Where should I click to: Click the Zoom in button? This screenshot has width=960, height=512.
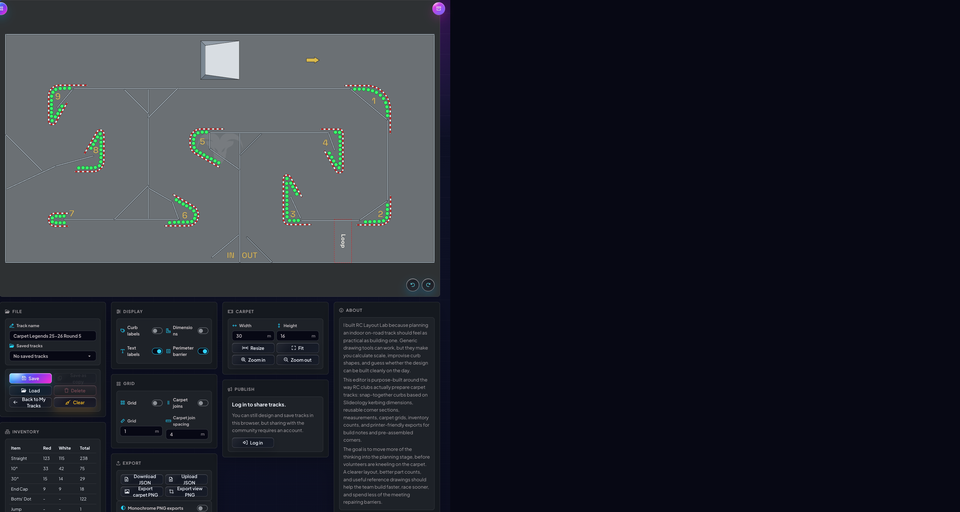point(253,360)
